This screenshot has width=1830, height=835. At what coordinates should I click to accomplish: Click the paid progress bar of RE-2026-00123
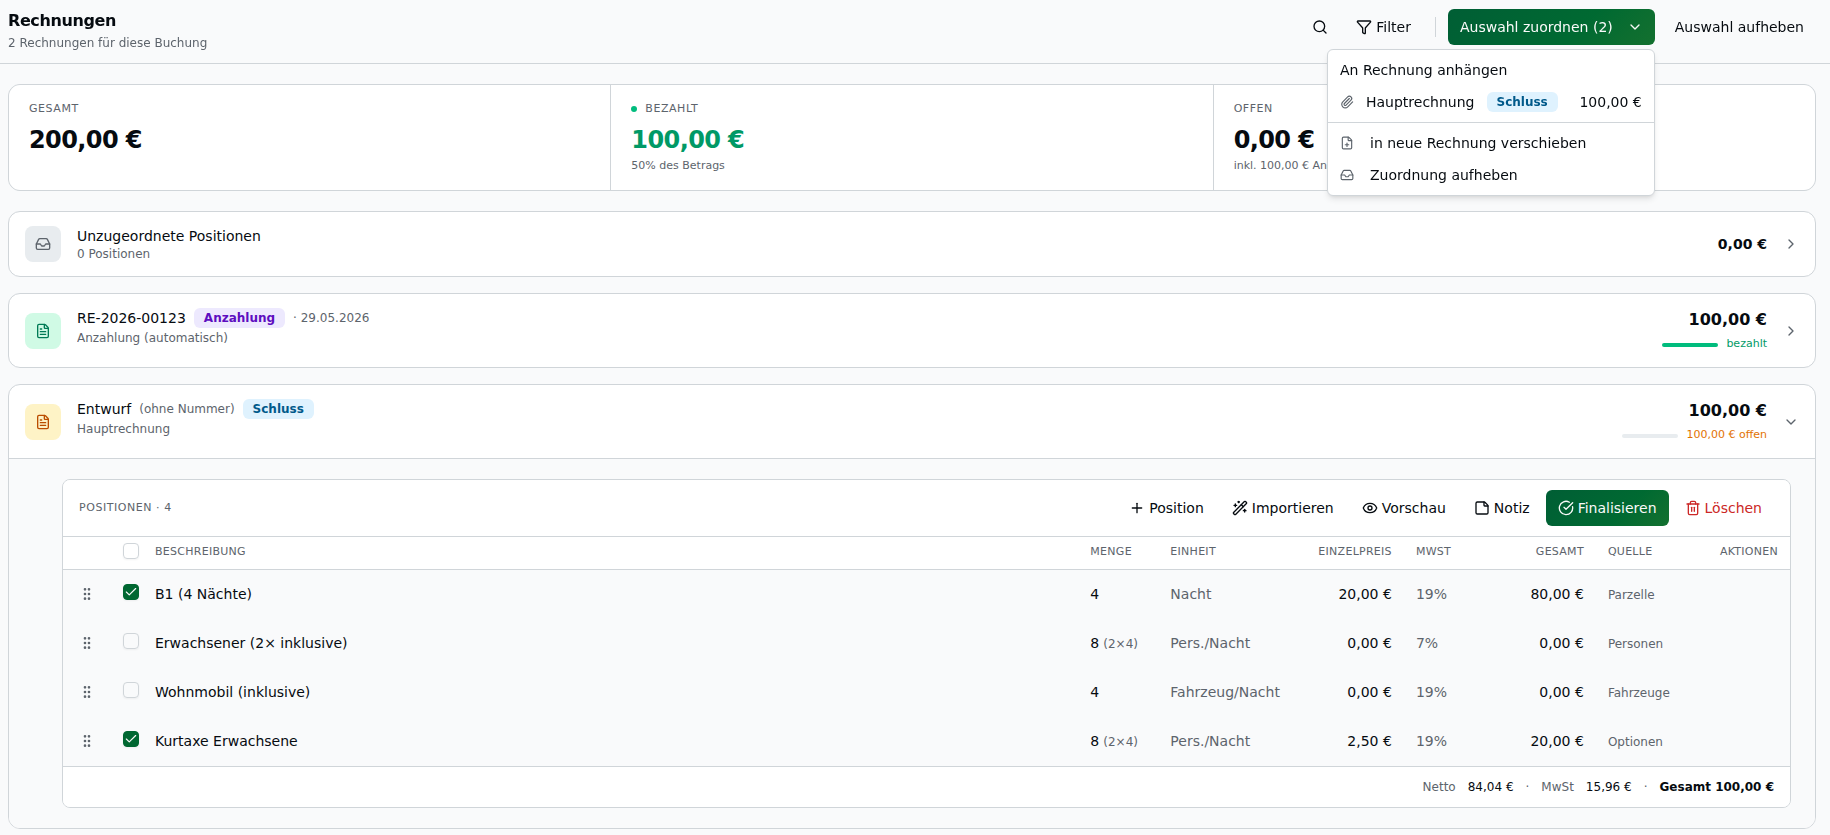coord(1690,345)
